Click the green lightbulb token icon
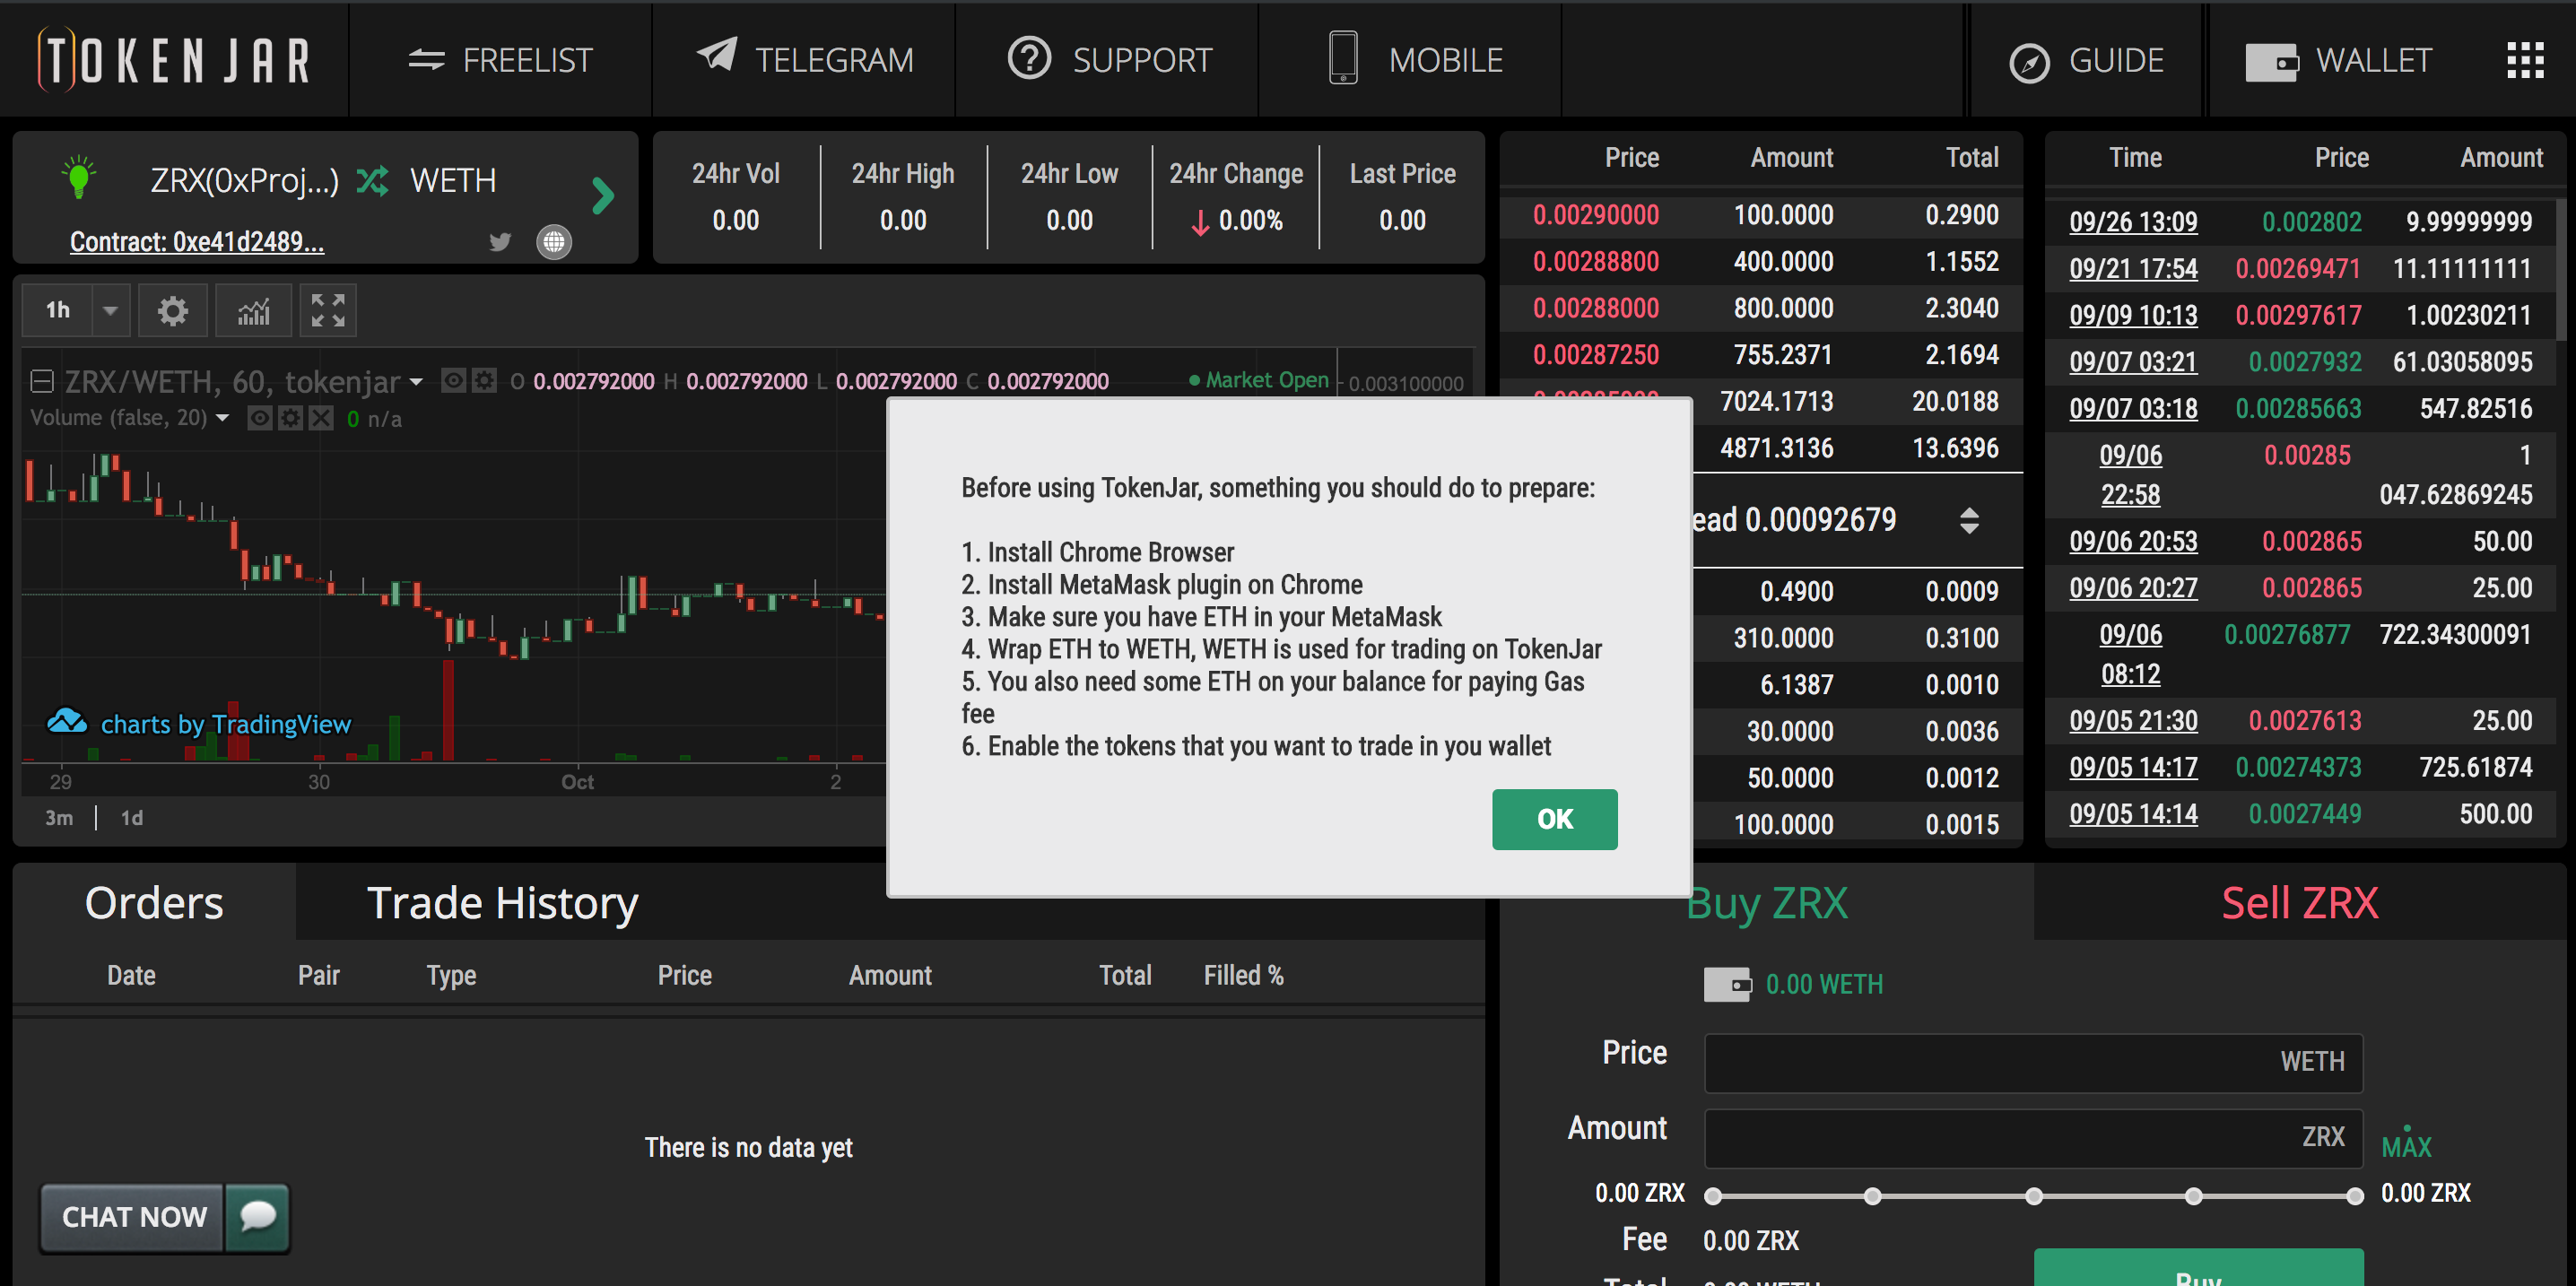Image resolution: width=2576 pixels, height=1286 pixels. 78,177
